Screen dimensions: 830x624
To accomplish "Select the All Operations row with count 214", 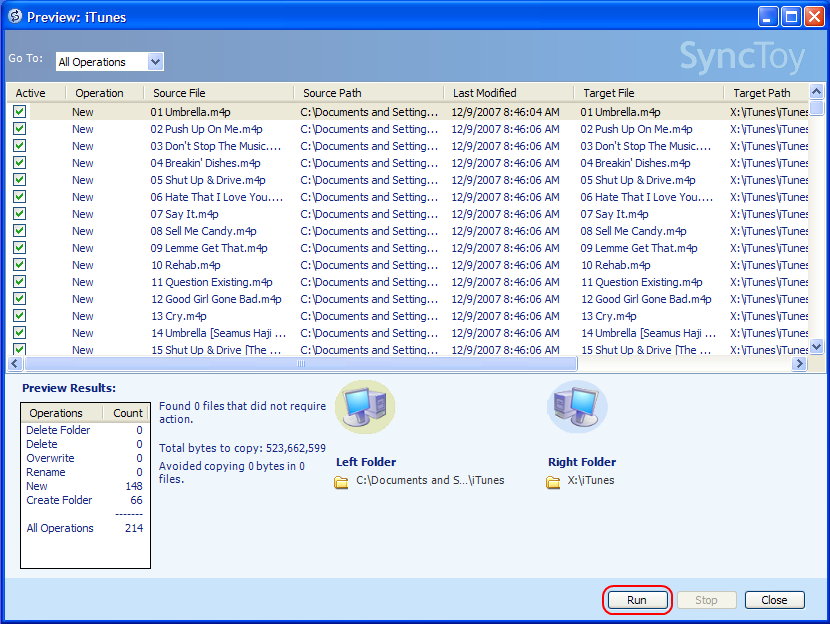I will [x=85, y=528].
